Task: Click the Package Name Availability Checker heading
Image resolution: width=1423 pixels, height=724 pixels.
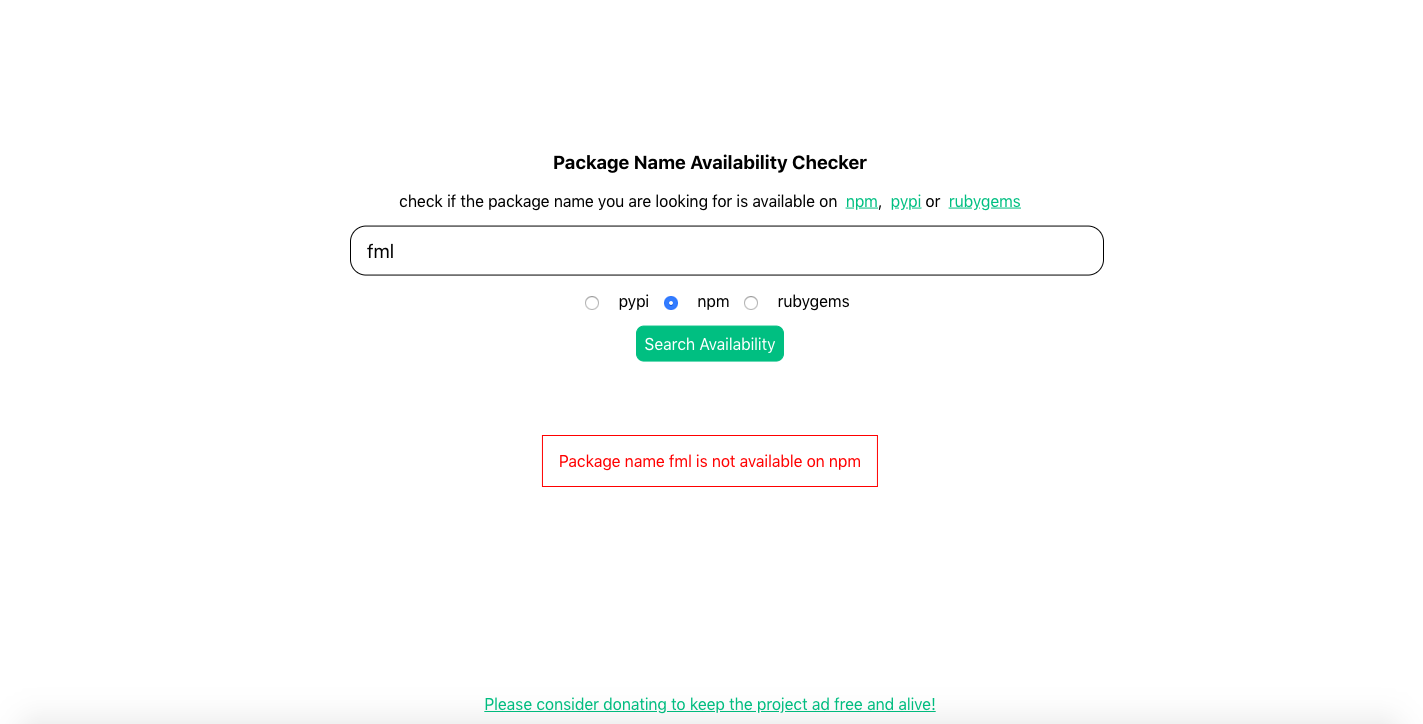Action: click(x=710, y=162)
